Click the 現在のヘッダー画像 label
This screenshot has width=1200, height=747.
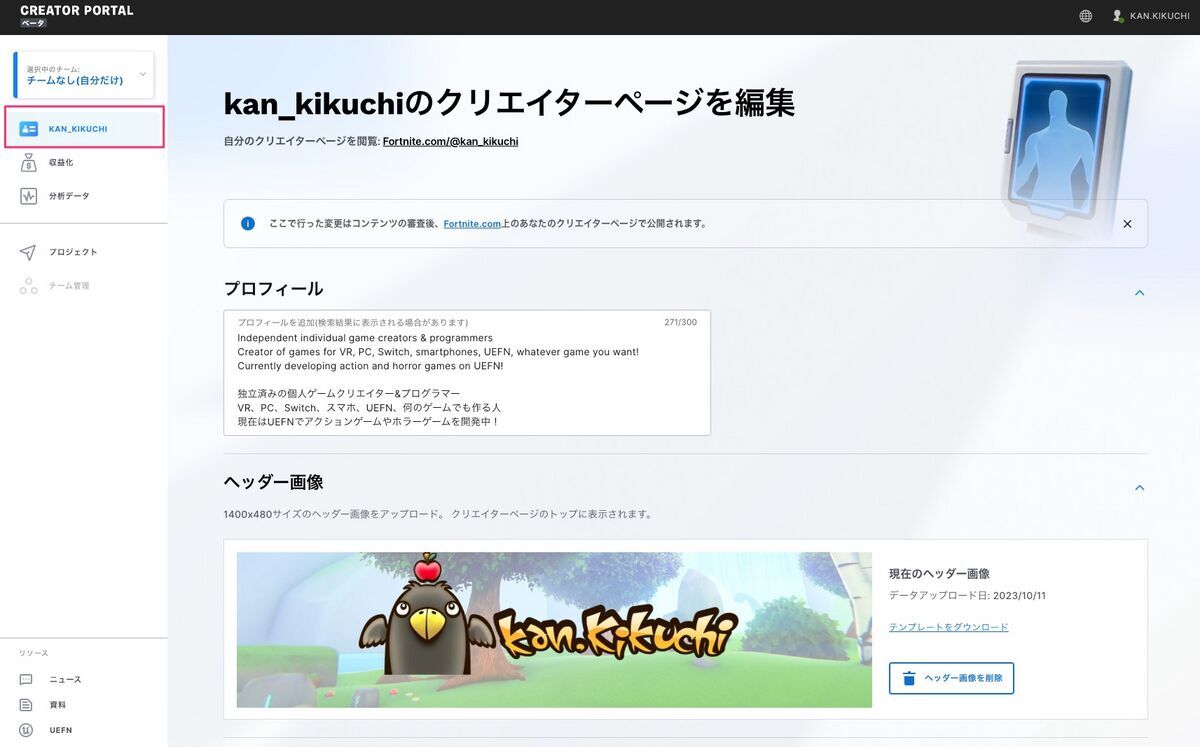(x=939, y=574)
